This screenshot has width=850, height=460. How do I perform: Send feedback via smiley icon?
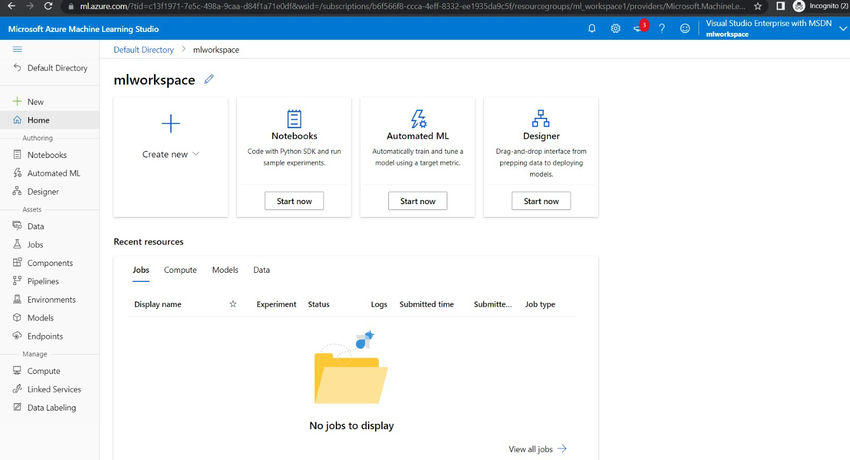coord(685,28)
